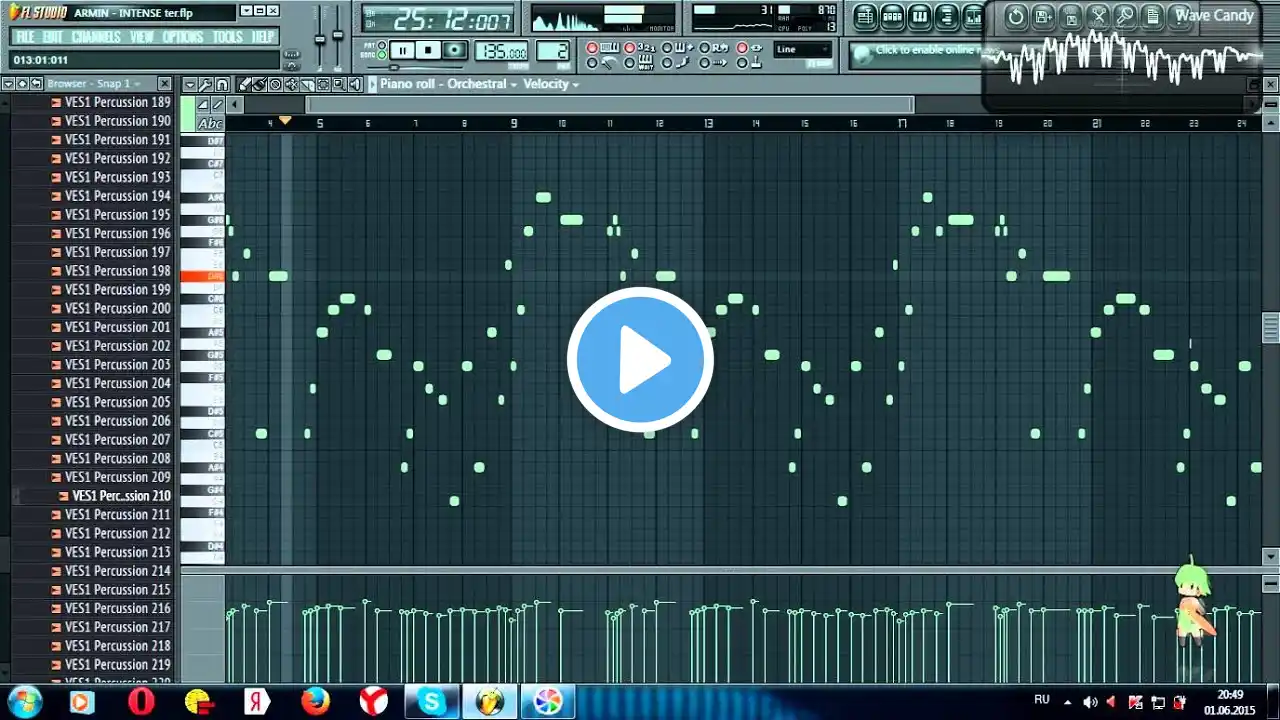Open the CHANNELS menu

tap(97, 37)
